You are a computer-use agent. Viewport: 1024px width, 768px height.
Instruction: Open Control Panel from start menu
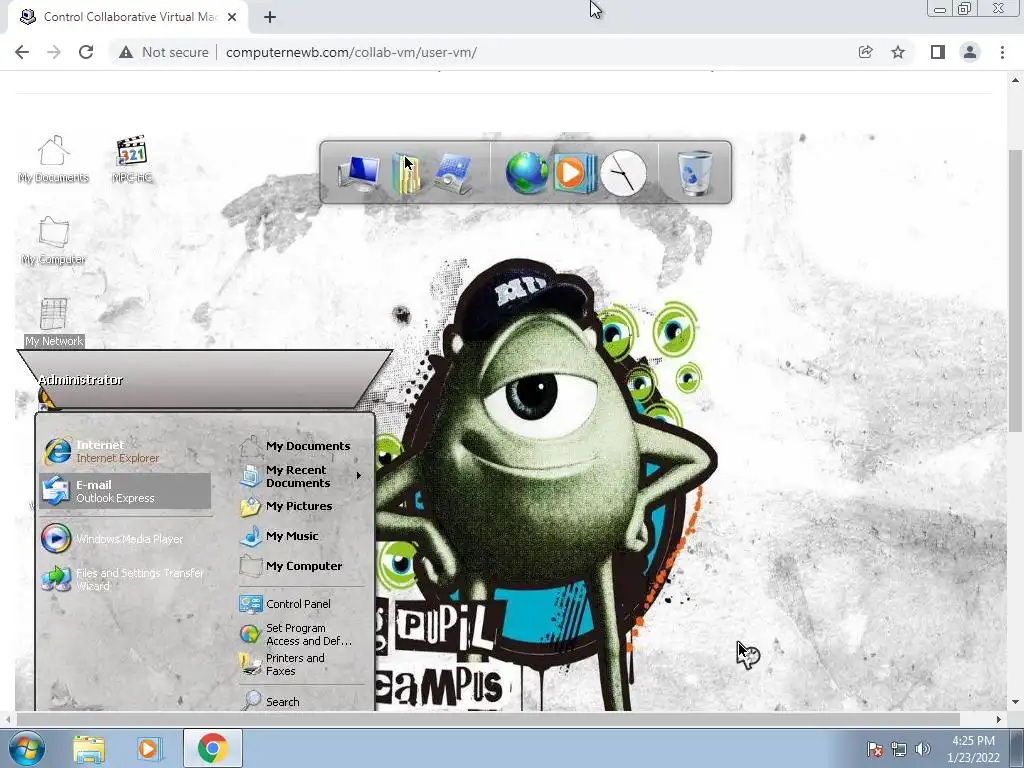tap(286, 604)
